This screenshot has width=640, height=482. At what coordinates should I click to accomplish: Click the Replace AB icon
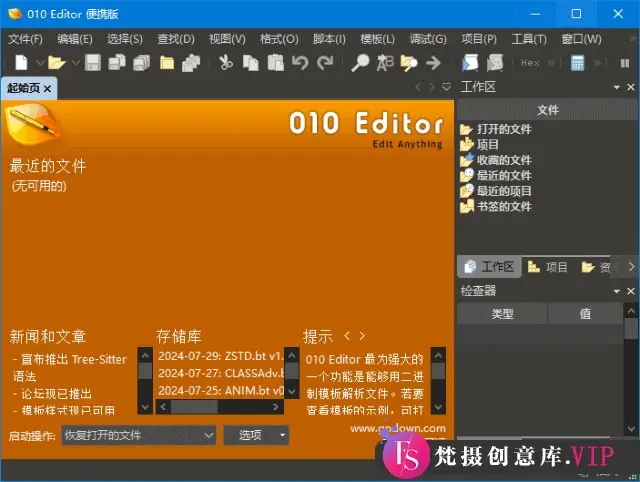pos(385,63)
